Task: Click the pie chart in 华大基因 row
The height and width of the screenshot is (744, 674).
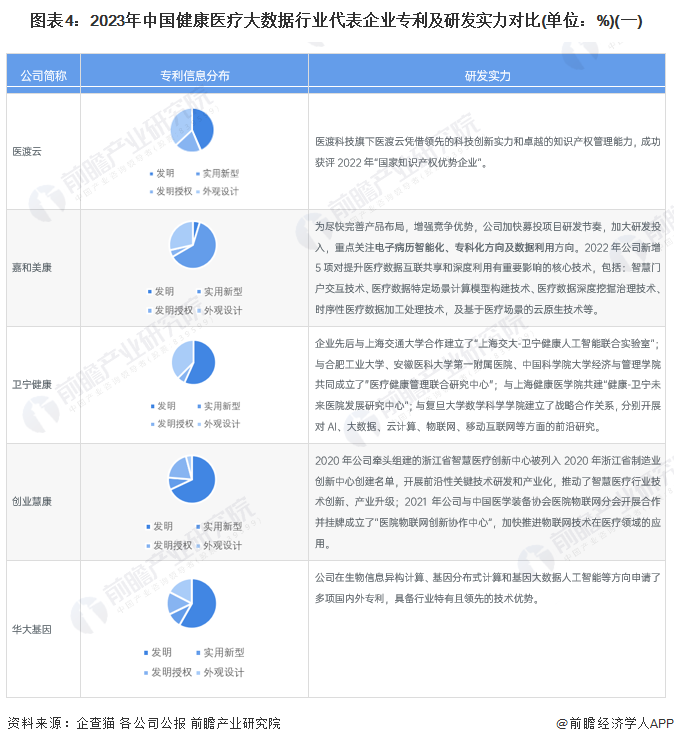Action: [x=192, y=603]
